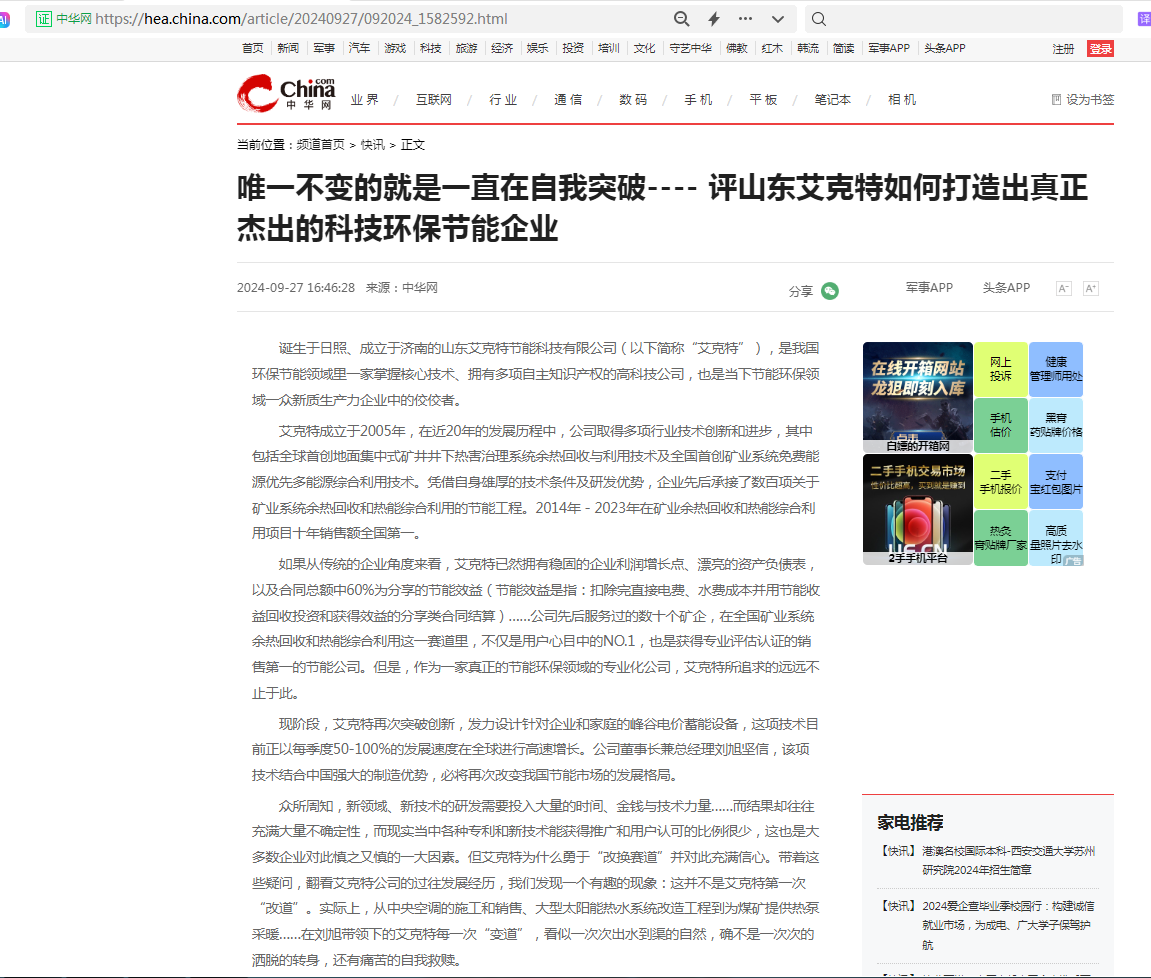Select 手机 channel tab
Viewport: 1151px width, 978px height.
(698, 100)
